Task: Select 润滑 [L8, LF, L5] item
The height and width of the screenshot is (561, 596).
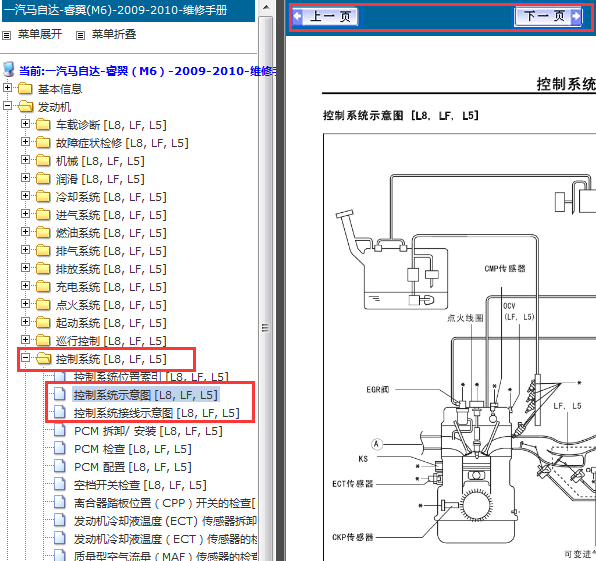Action: click(x=100, y=179)
